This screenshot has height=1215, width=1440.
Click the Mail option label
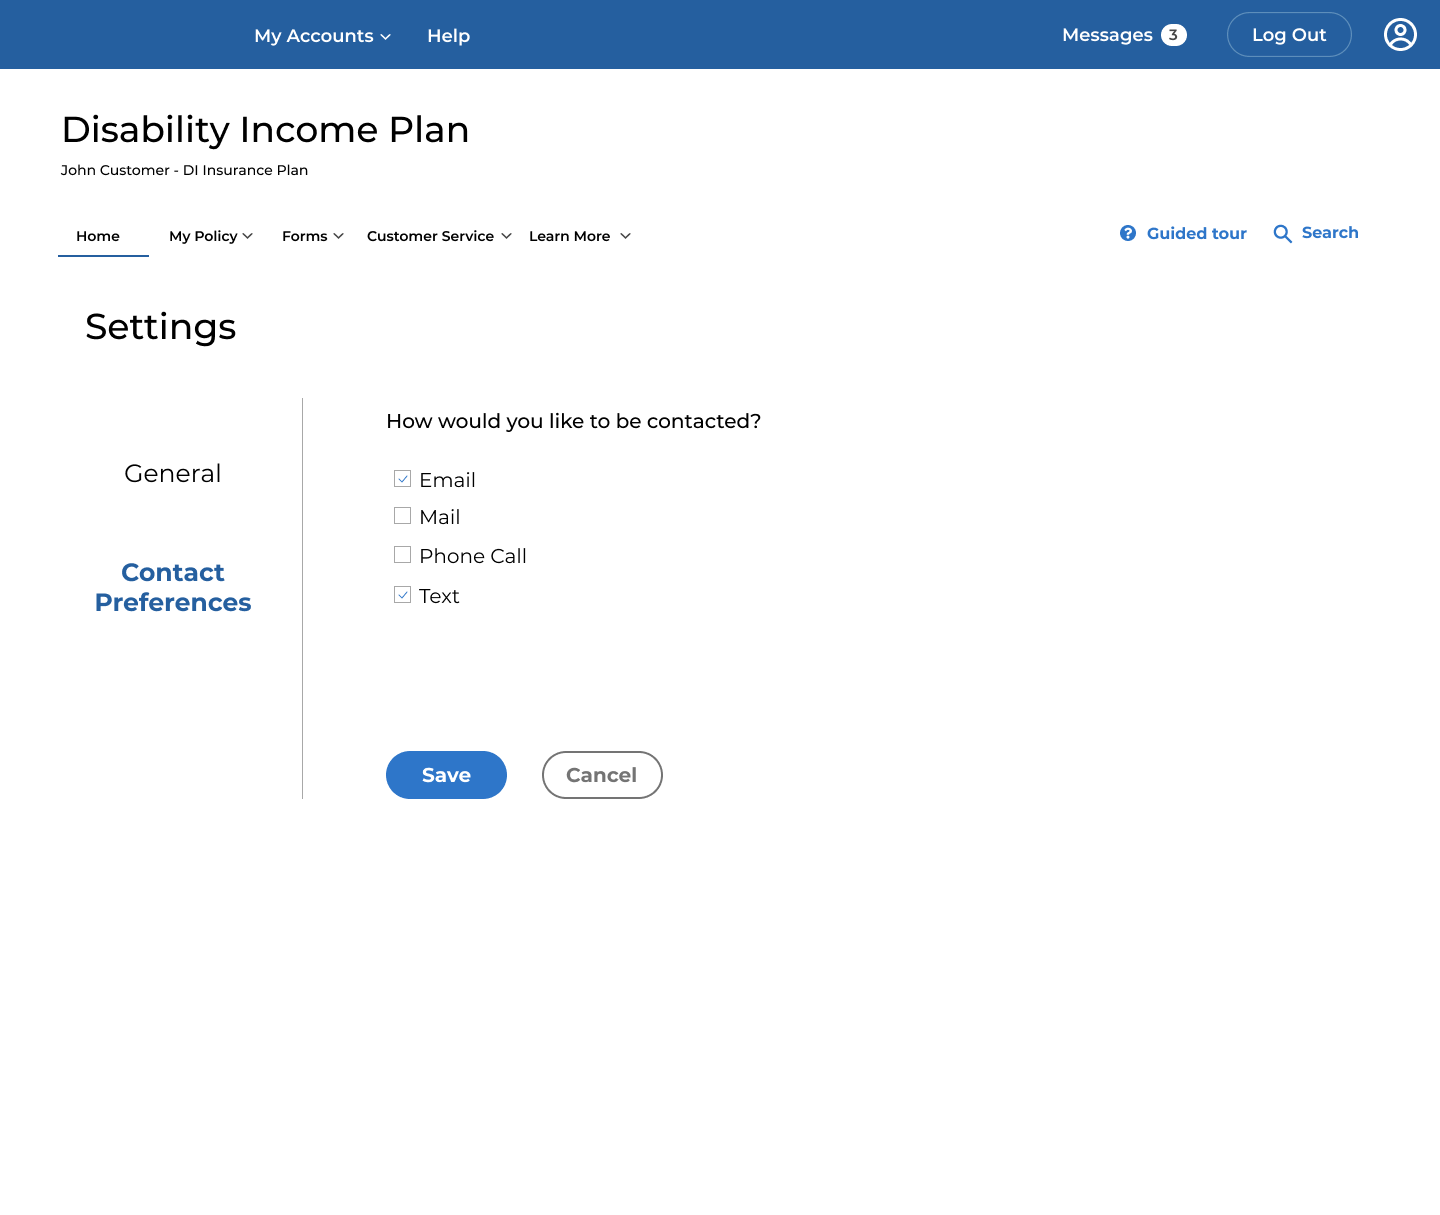440,517
